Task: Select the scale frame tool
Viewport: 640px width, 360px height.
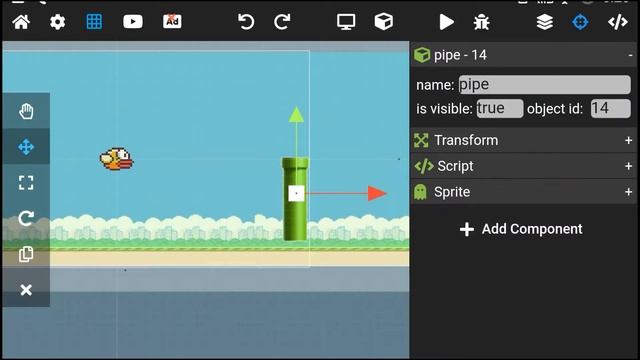Action: pyautogui.click(x=26, y=182)
